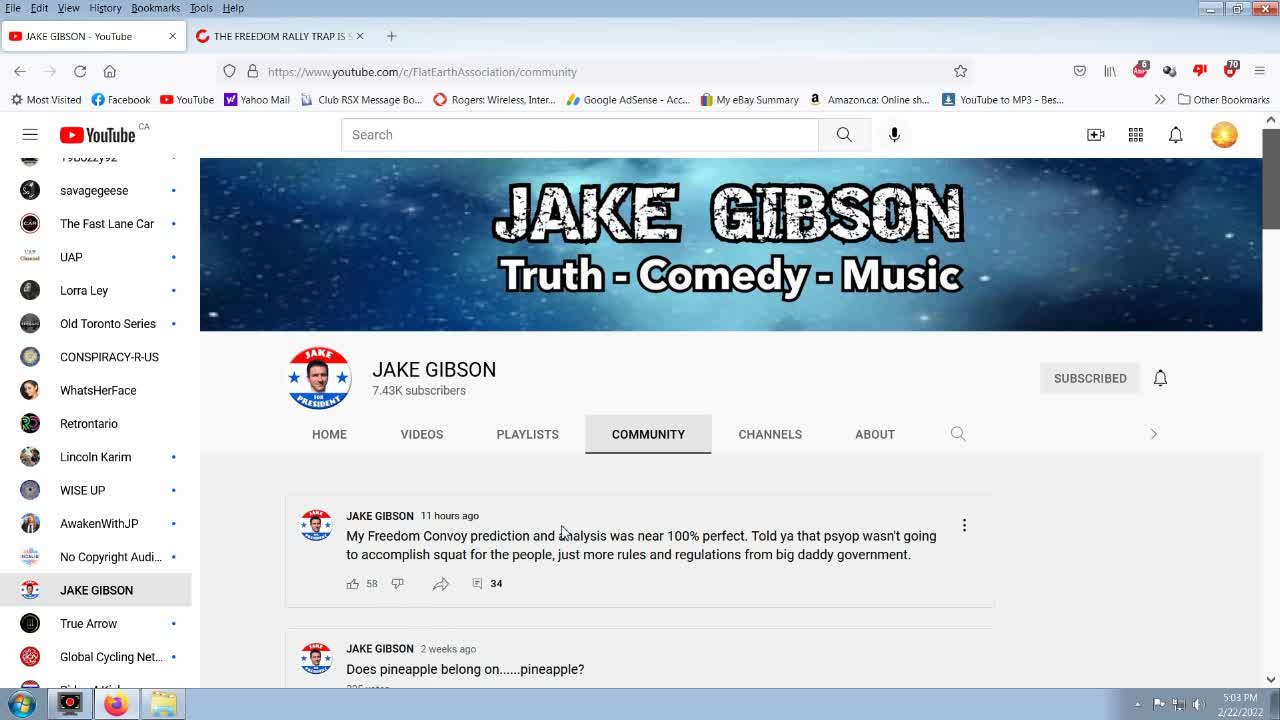Click the YouTube logo

tap(97, 135)
